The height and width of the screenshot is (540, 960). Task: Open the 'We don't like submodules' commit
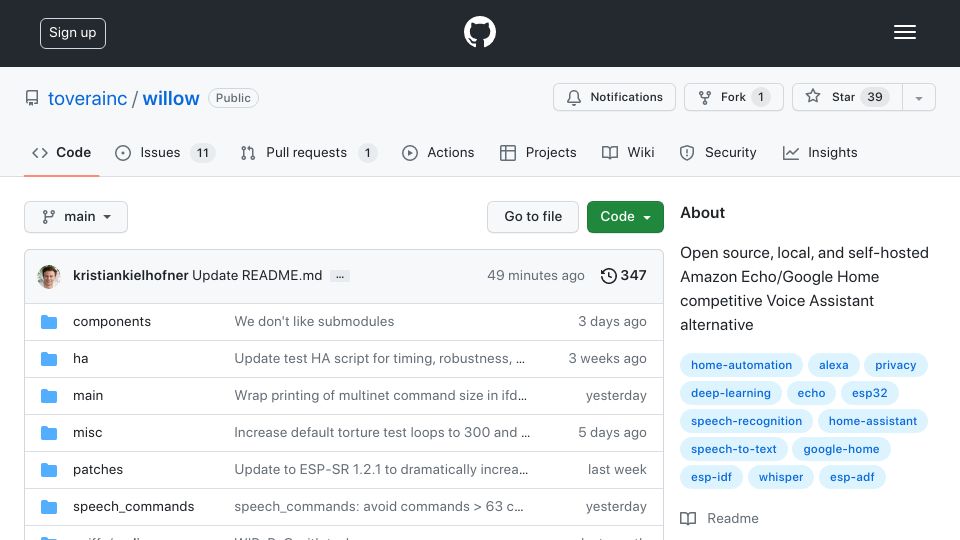point(314,321)
